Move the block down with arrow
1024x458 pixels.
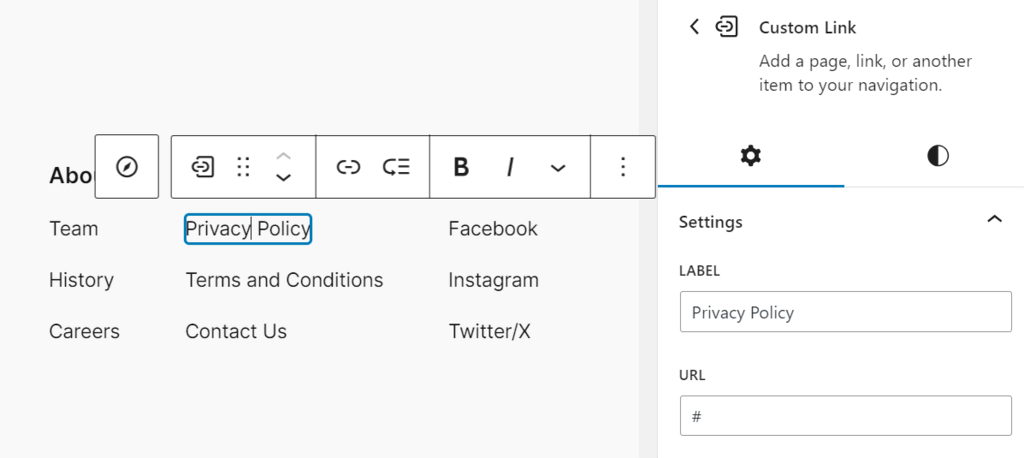284,178
